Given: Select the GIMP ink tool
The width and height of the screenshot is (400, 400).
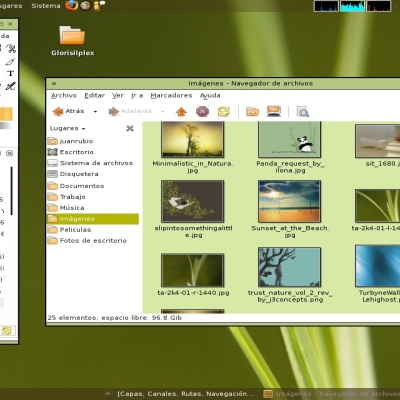Looking at the screenshot, I should (10, 86).
